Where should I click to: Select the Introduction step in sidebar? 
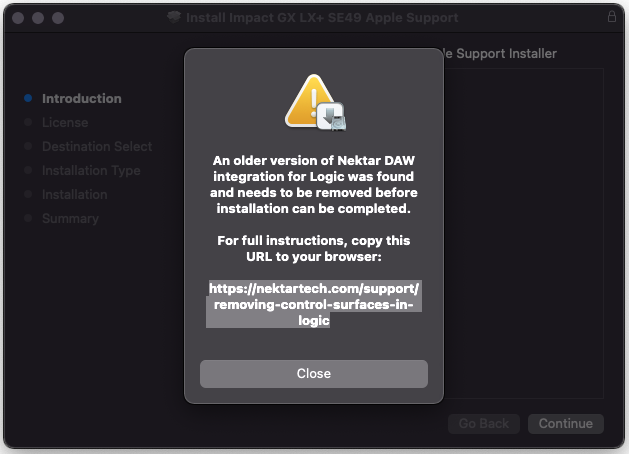pos(82,99)
